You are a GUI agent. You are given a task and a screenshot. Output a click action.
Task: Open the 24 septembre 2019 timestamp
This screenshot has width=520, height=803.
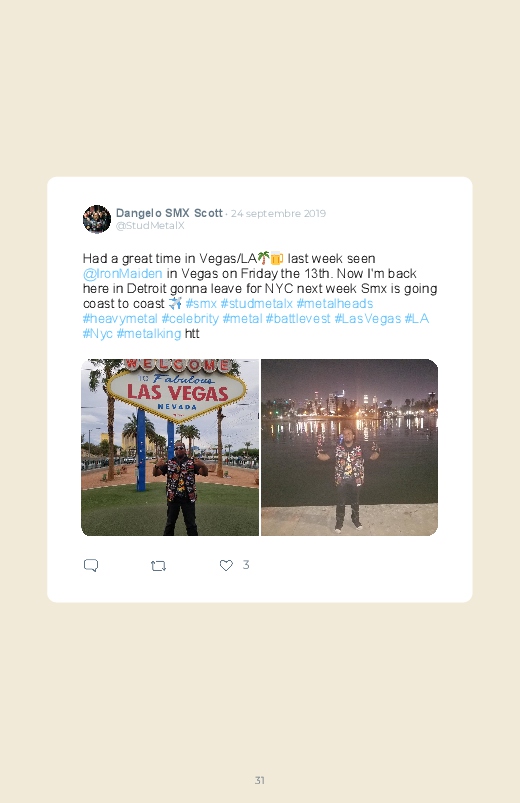[x=278, y=214]
